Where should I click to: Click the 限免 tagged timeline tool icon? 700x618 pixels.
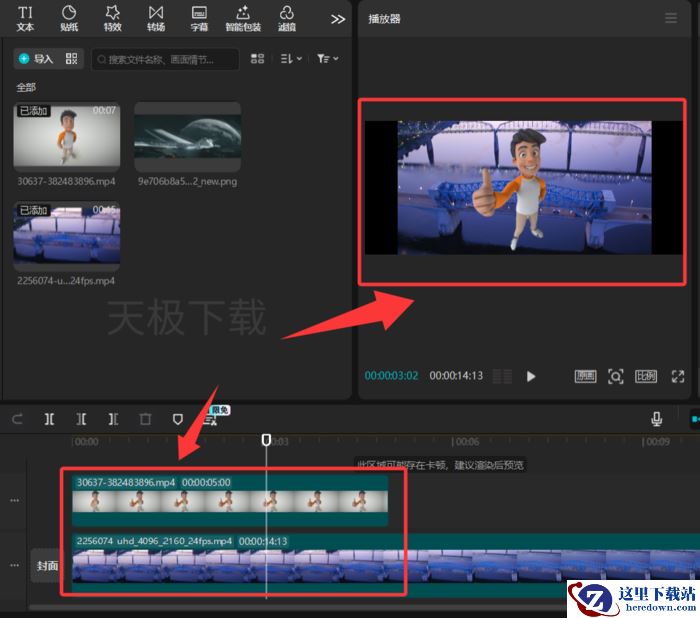point(211,418)
